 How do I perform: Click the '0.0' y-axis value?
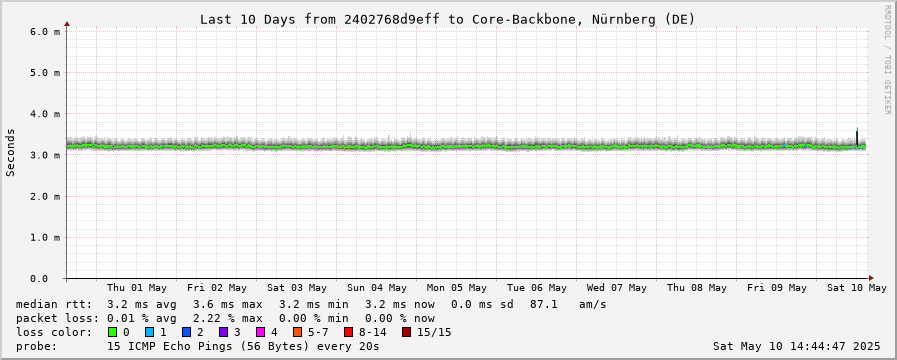point(39,279)
